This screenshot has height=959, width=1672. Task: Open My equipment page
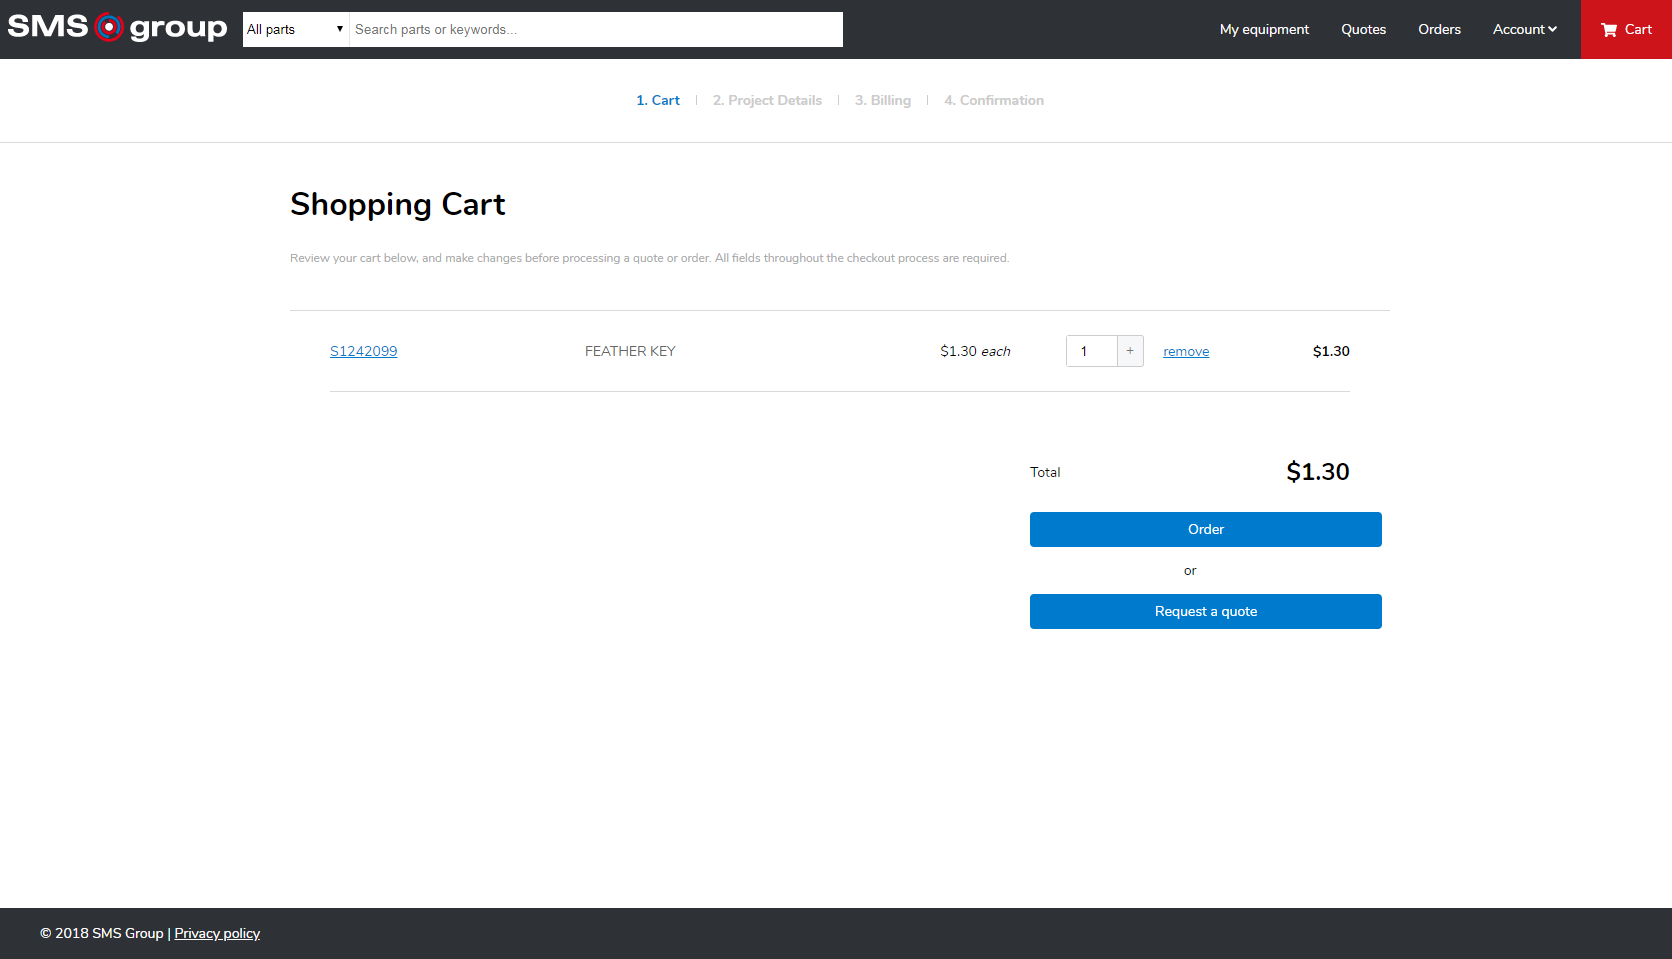pos(1264,29)
